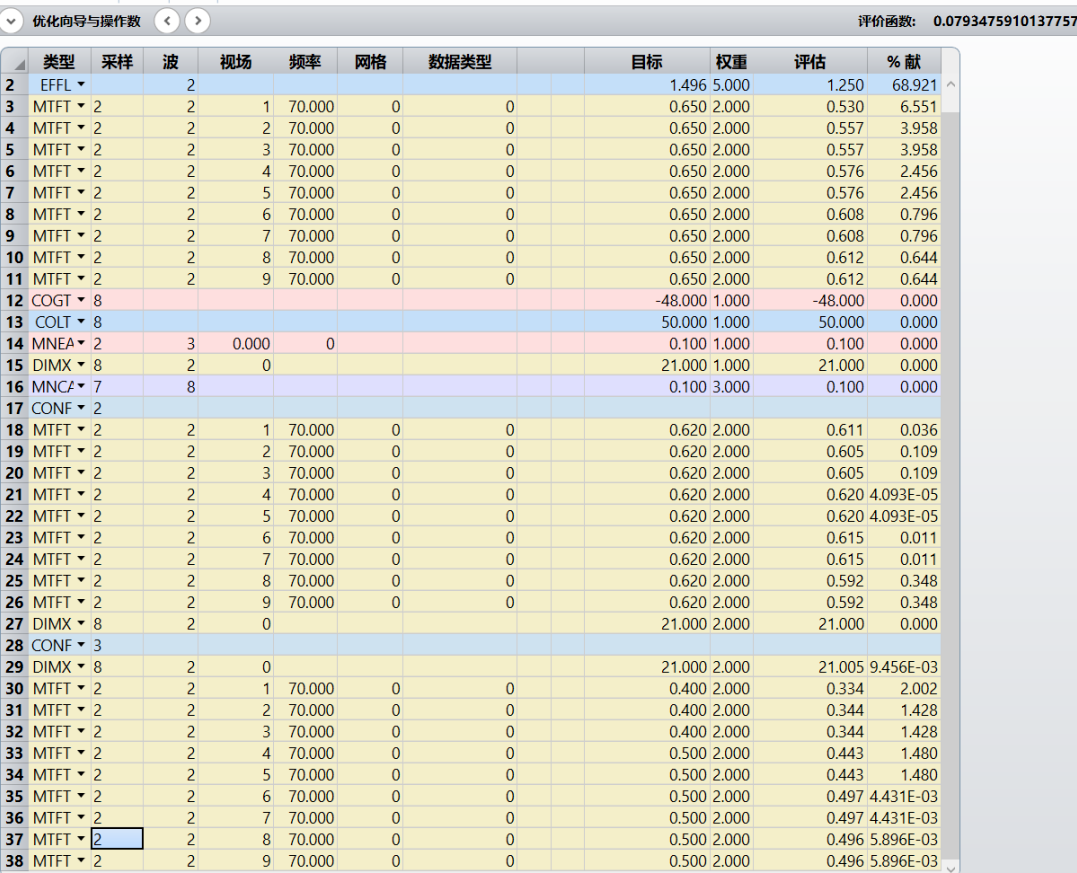Open the CONF dropdown in row 17

click(x=82, y=408)
